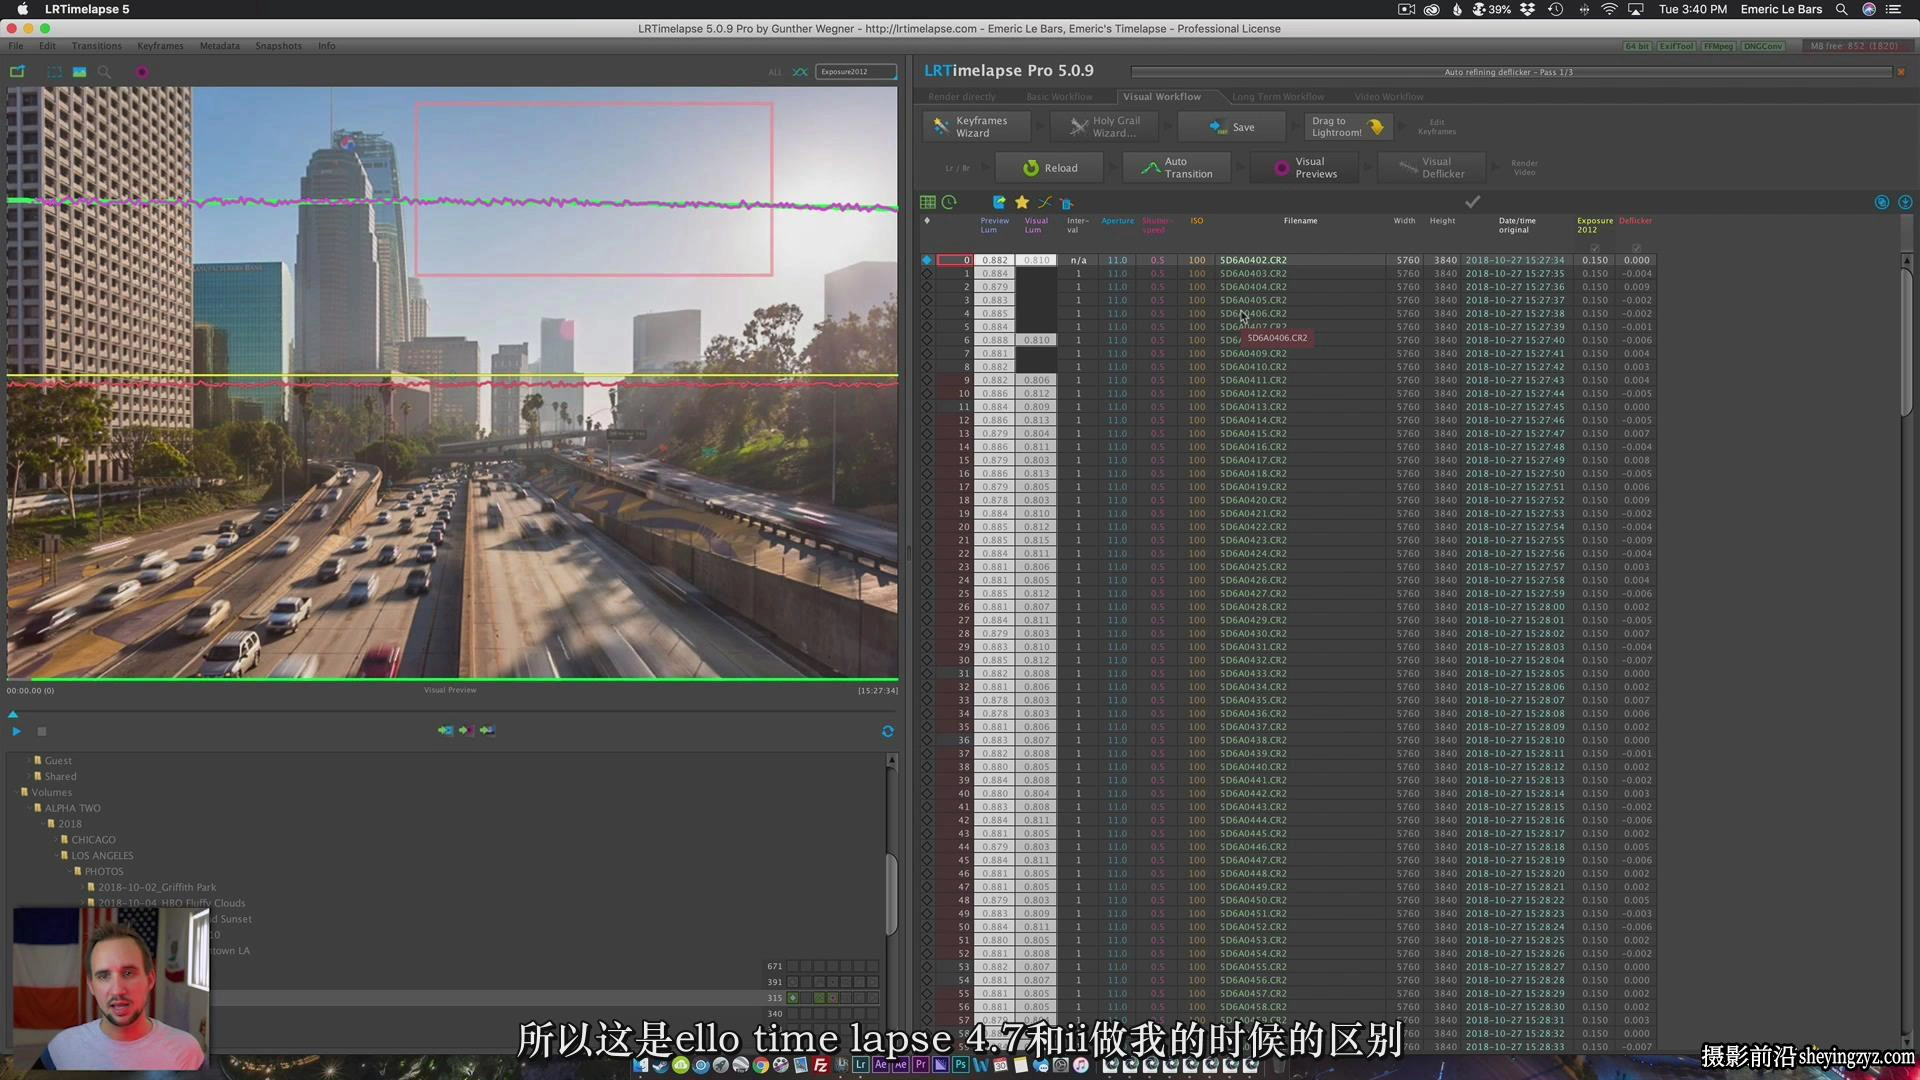Collapse the Volumes tree node
Image resolution: width=1920 pixels, height=1080 pixels.
(17, 793)
